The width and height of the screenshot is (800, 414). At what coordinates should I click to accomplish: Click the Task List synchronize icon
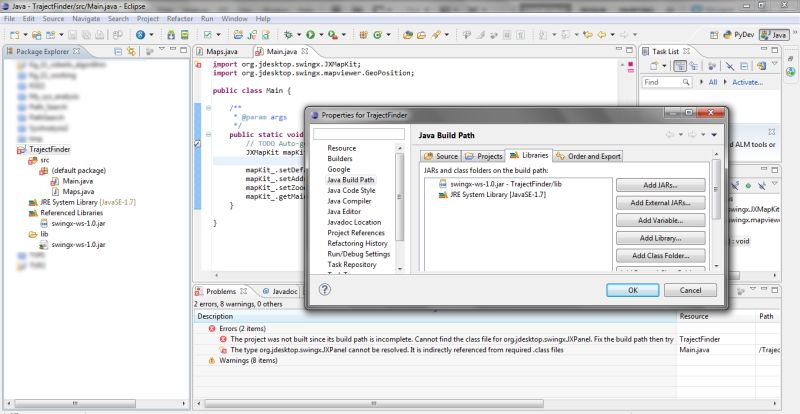[x=761, y=66]
